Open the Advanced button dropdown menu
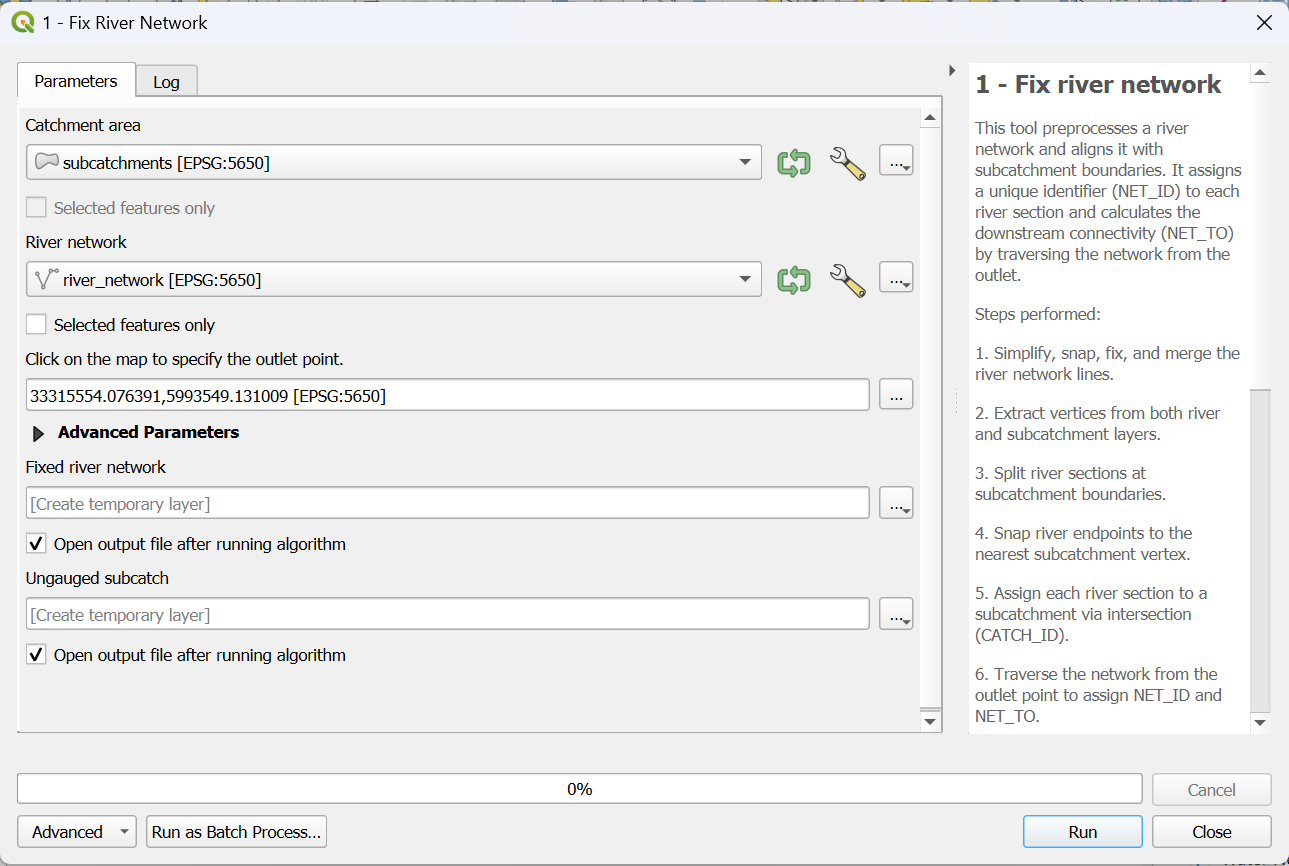 coord(77,832)
